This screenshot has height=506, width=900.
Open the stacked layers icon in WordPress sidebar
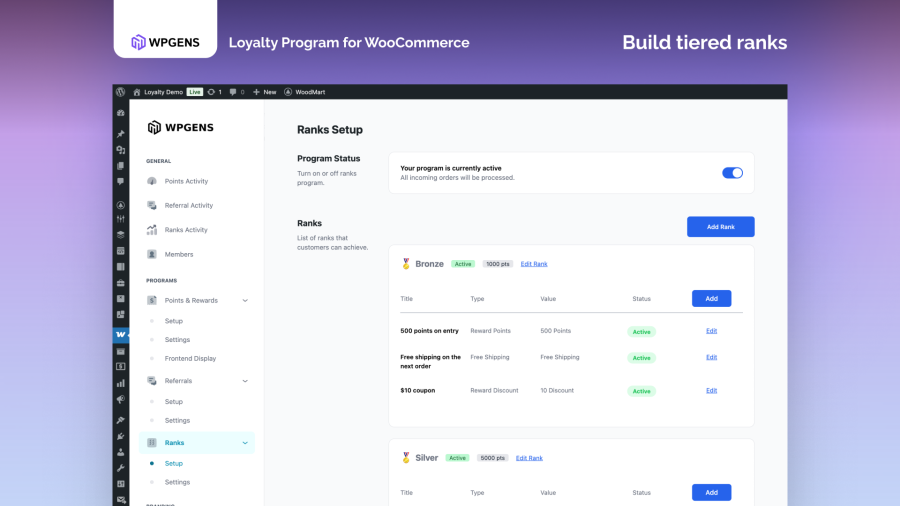121,235
